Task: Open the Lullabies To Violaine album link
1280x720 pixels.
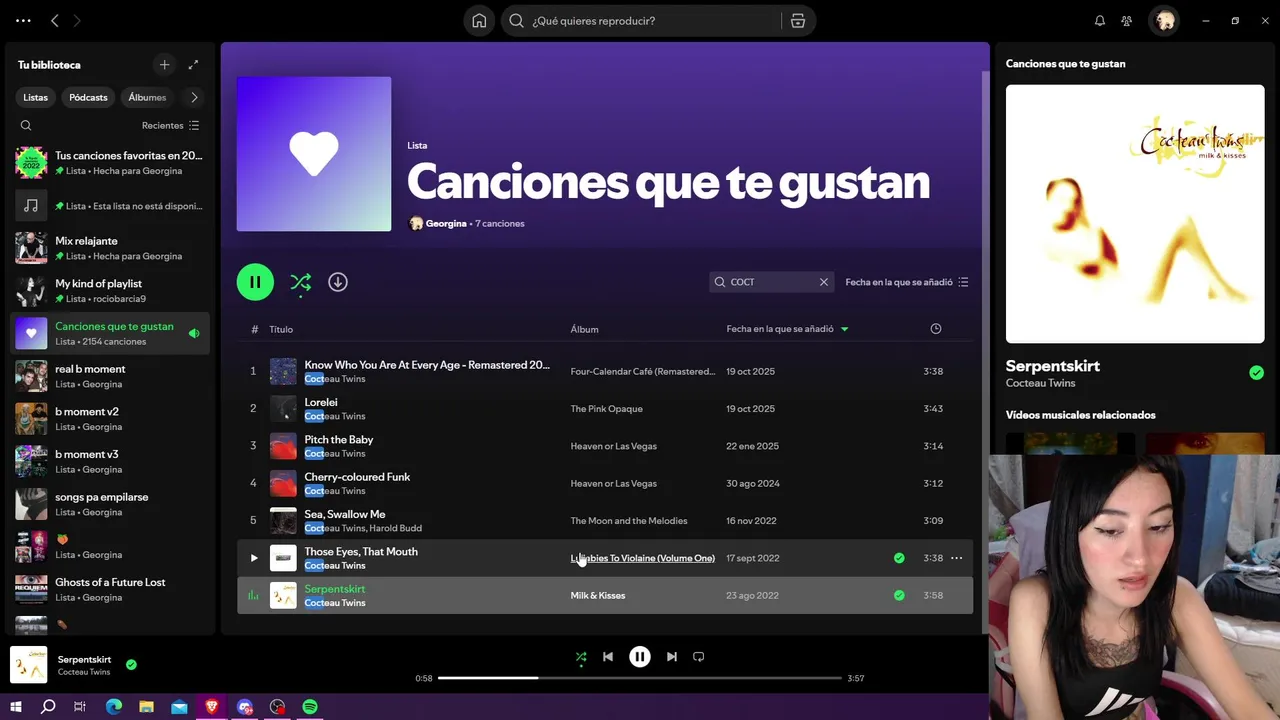Action: coord(643,558)
